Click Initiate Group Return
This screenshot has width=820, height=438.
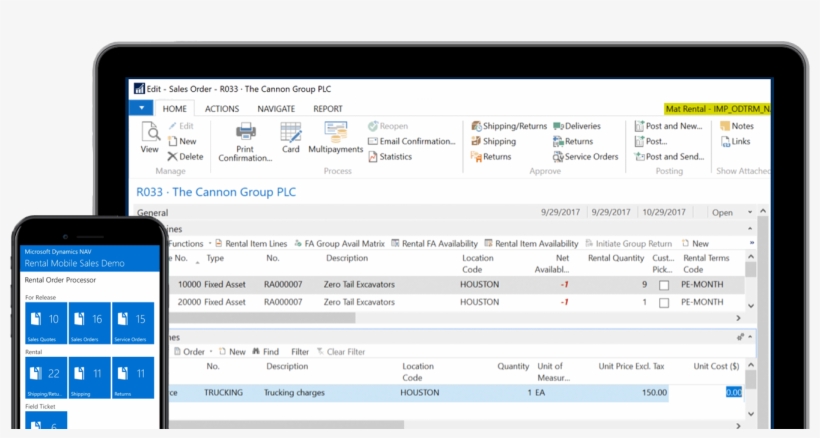coord(629,244)
